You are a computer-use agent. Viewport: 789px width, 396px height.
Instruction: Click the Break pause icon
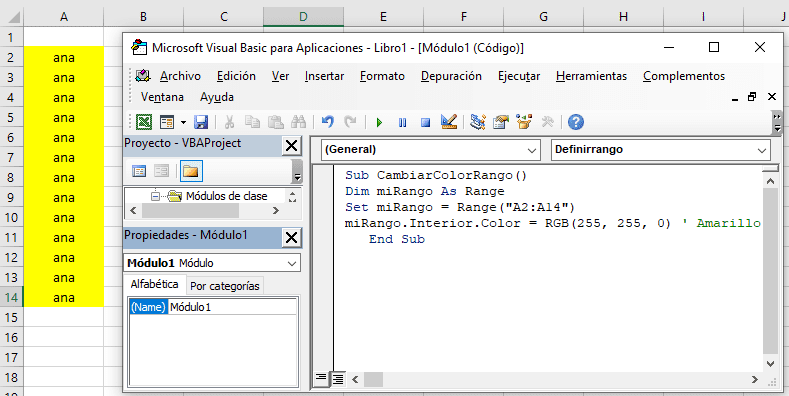(403, 122)
